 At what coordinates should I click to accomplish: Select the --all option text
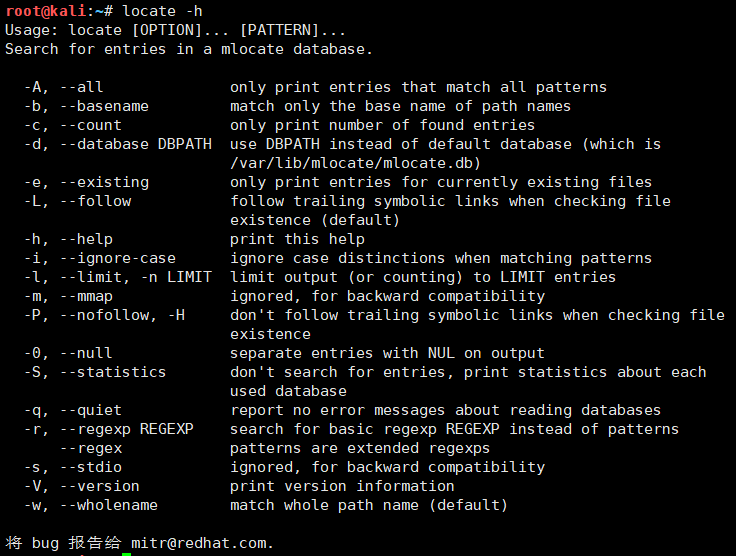click(x=82, y=87)
